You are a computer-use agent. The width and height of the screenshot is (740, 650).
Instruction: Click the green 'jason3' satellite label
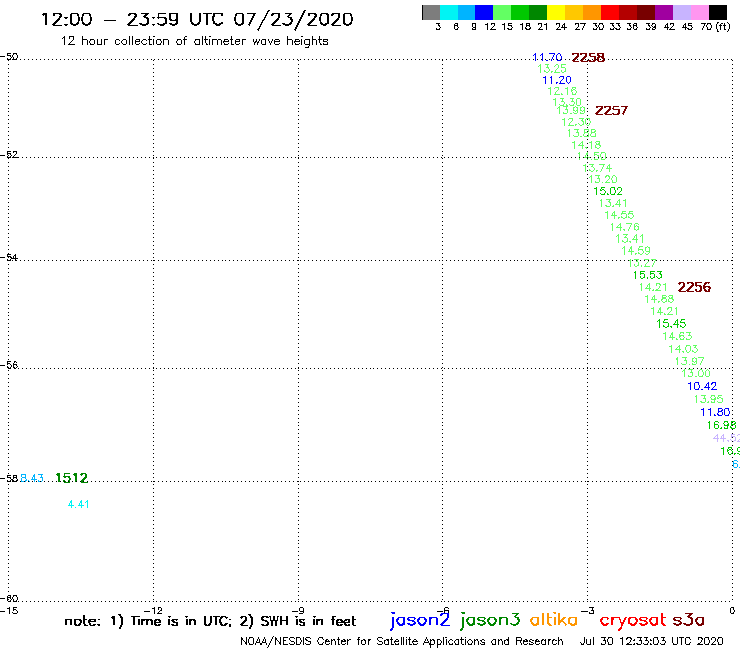pyautogui.click(x=490, y=620)
